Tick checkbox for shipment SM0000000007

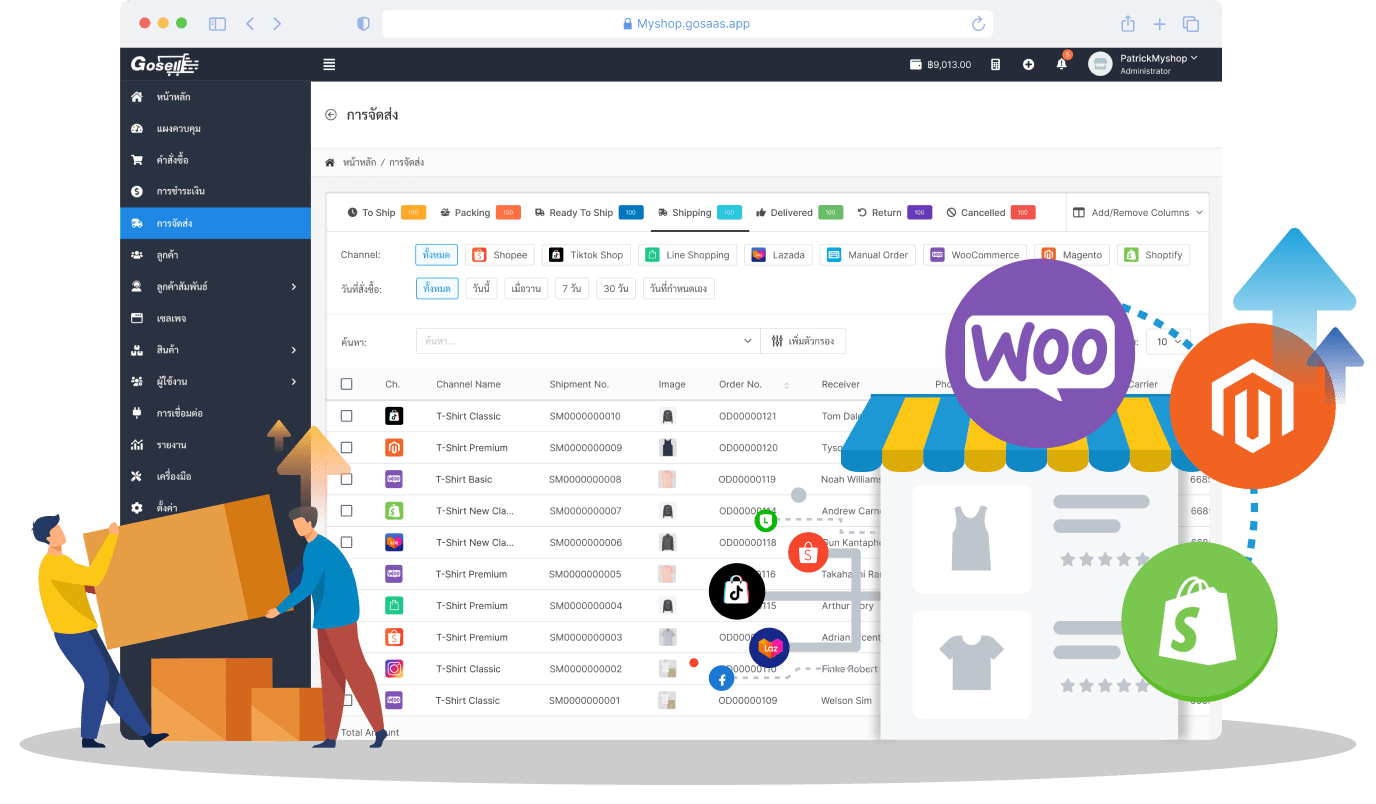pos(346,511)
